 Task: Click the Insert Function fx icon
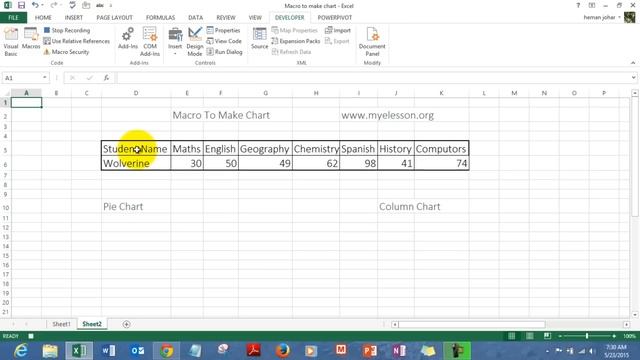(x=106, y=78)
